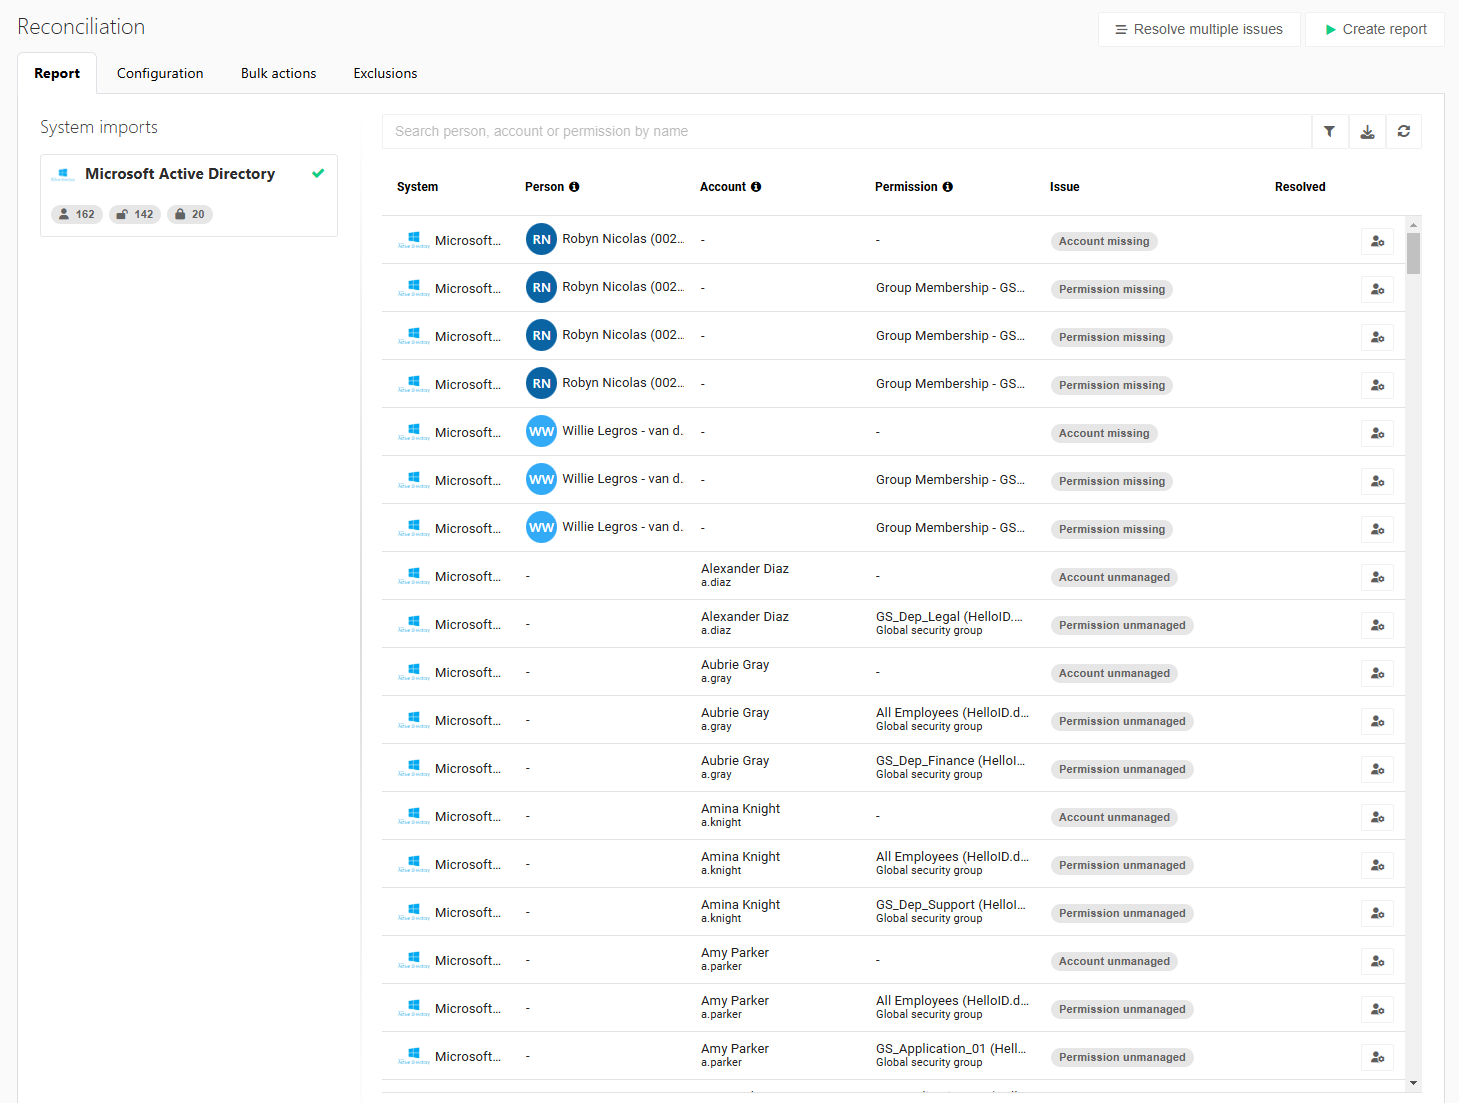The image size is (1459, 1103).
Task: Click scrollbar down arrow of report table
Action: [1413, 1083]
